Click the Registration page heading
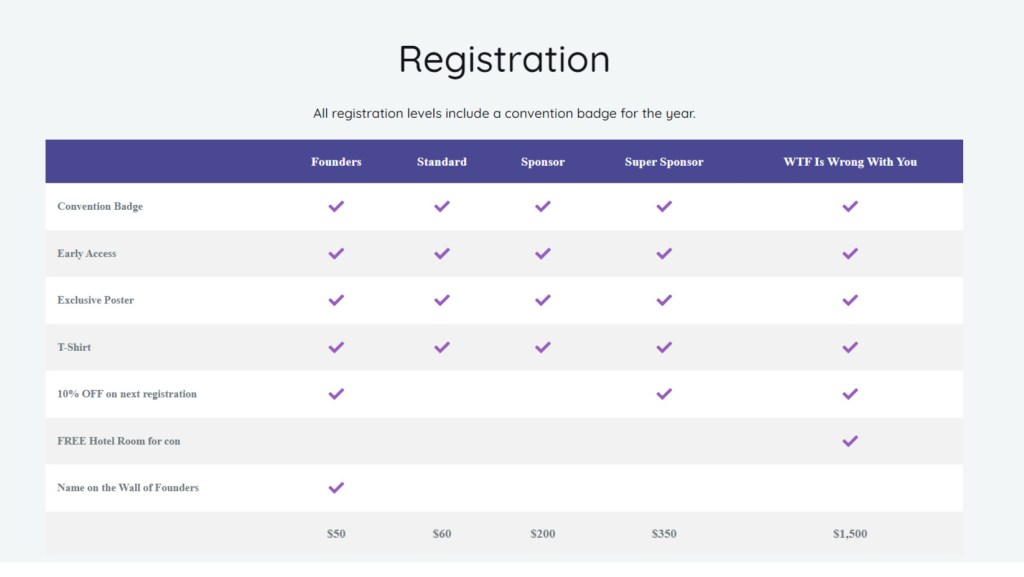This screenshot has height=577, width=1024. (504, 59)
